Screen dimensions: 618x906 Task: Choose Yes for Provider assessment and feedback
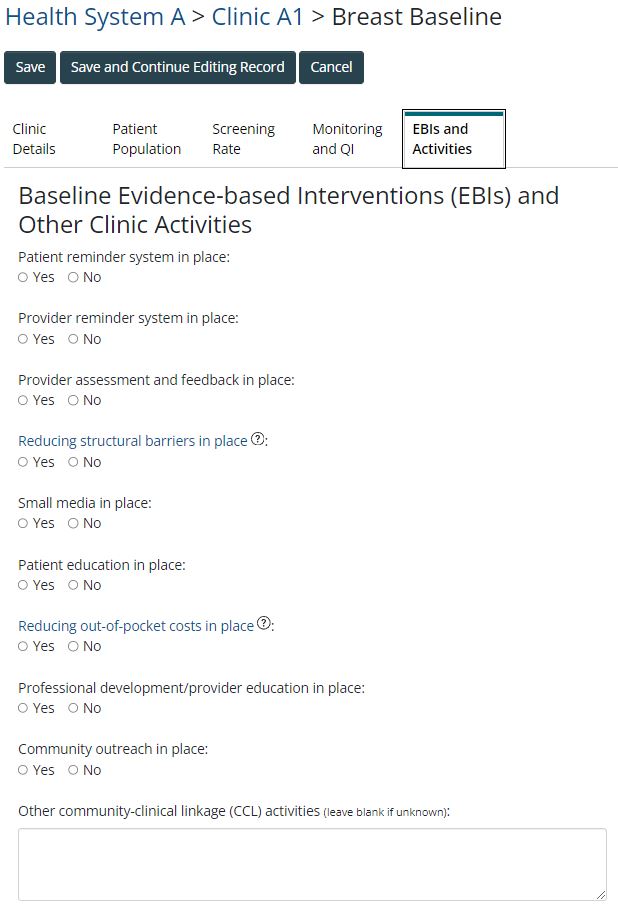(x=24, y=401)
